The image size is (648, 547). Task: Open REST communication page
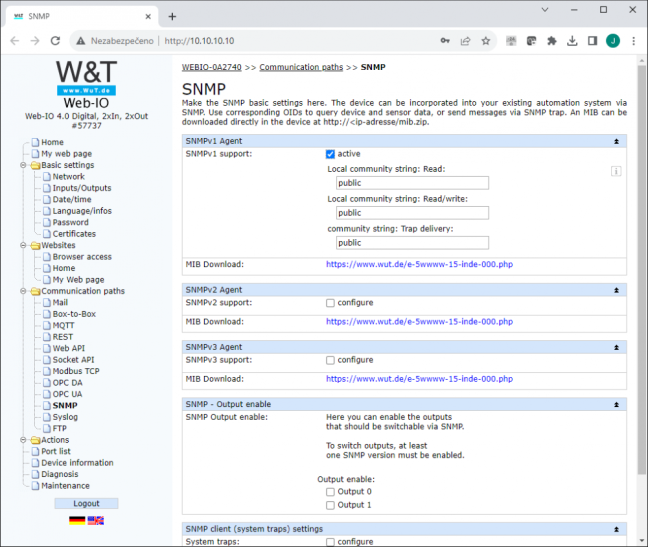click(62, 337)
